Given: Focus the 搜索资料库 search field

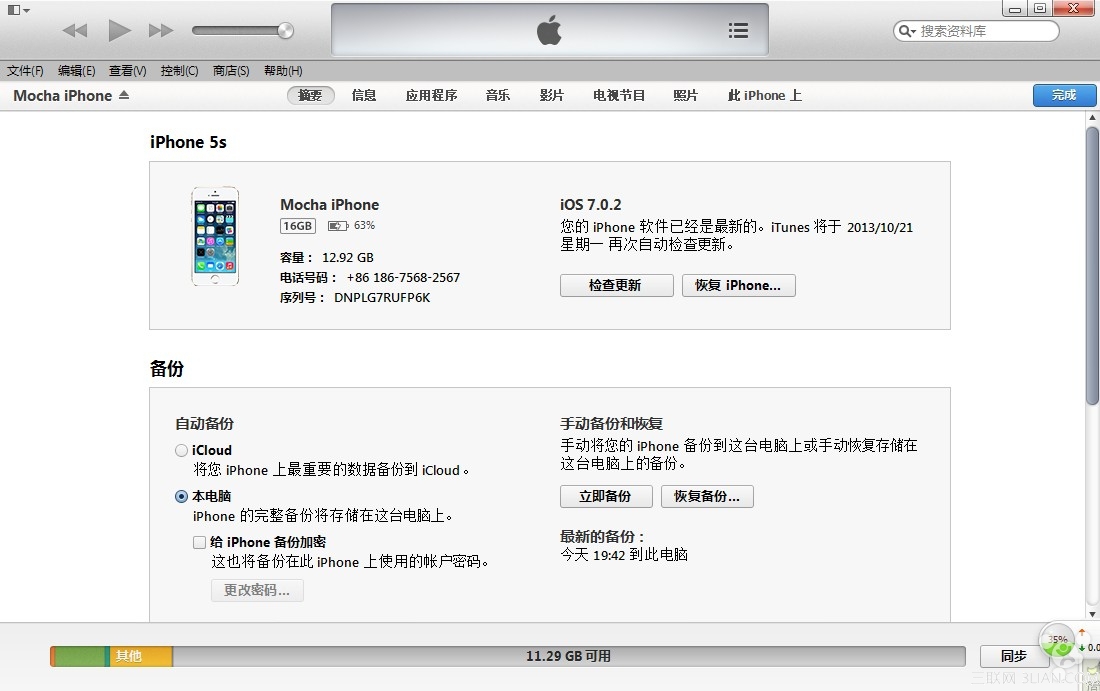Looking at the screenshot, I should pyautogui.click(x=976, y=31).
